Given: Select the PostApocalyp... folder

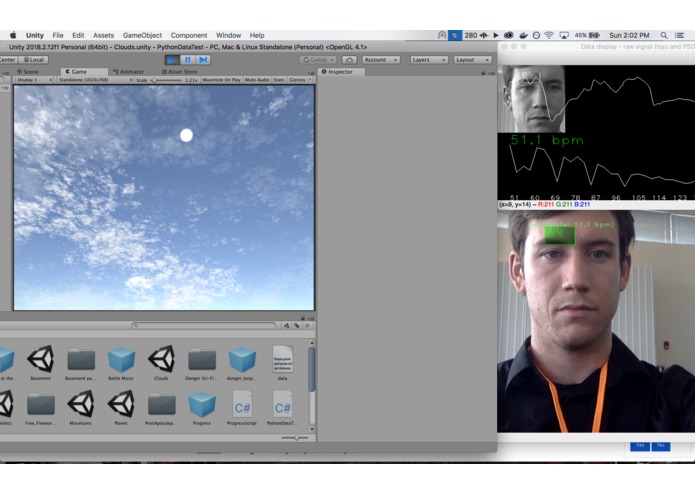Looking at the screenshot, I should click(161, 408).
